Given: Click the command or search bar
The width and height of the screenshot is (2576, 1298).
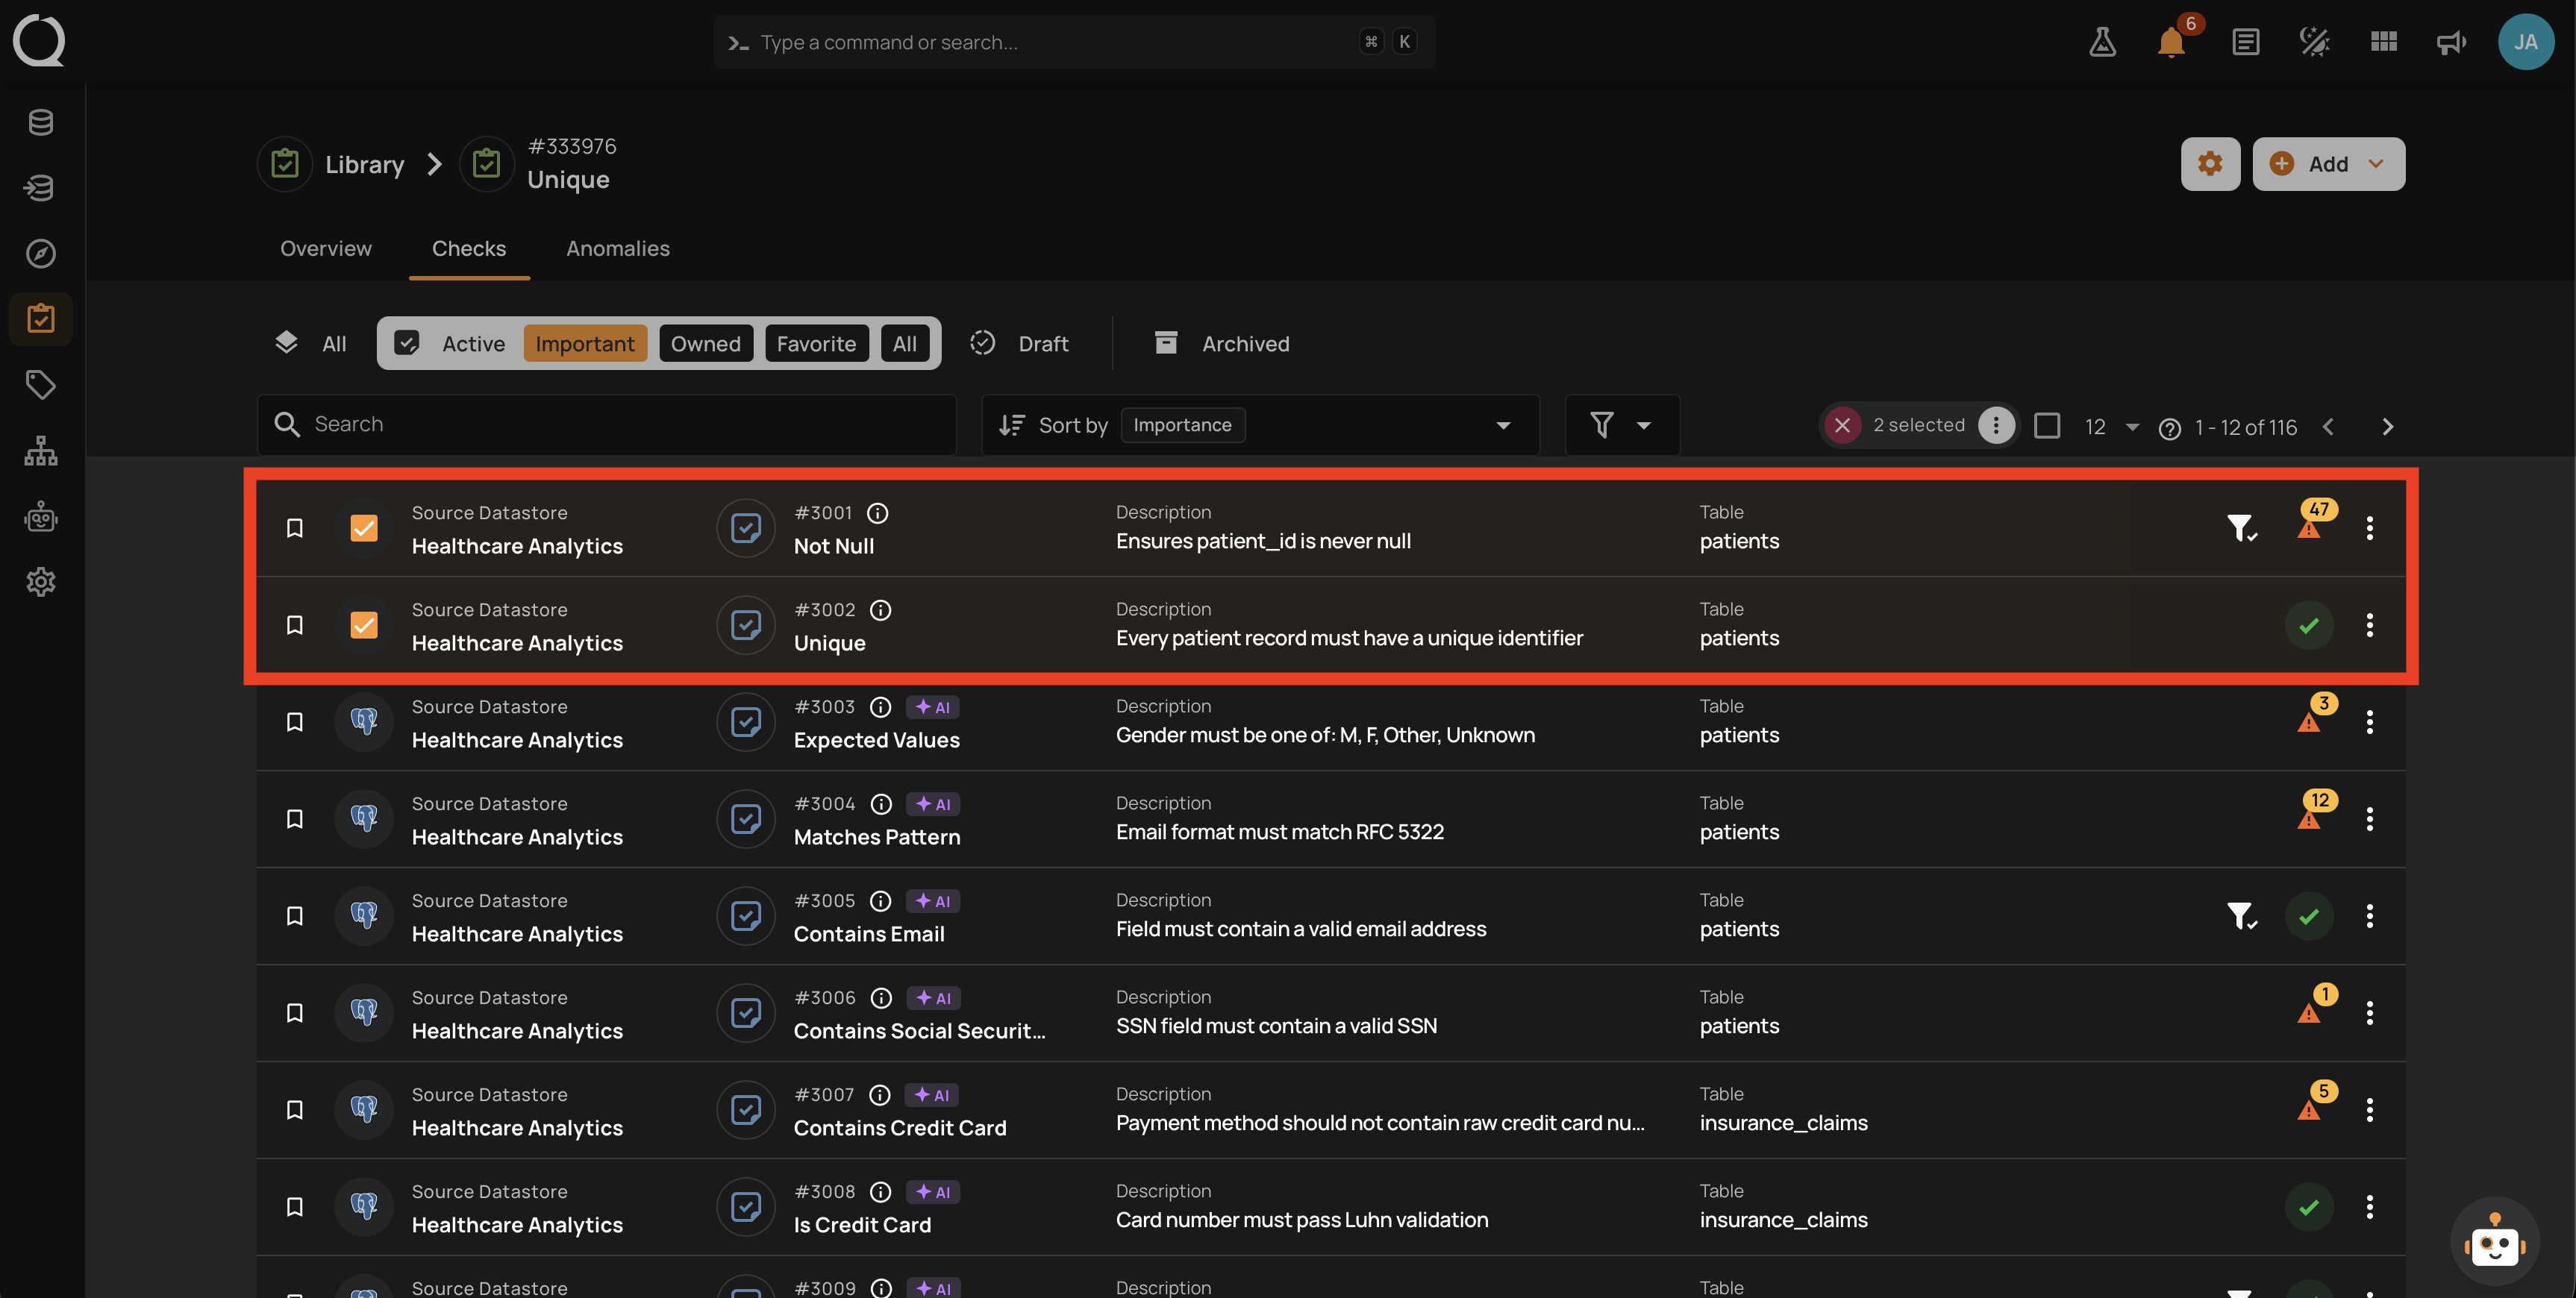Looking at the screenshot, I should click(1073, 42).
